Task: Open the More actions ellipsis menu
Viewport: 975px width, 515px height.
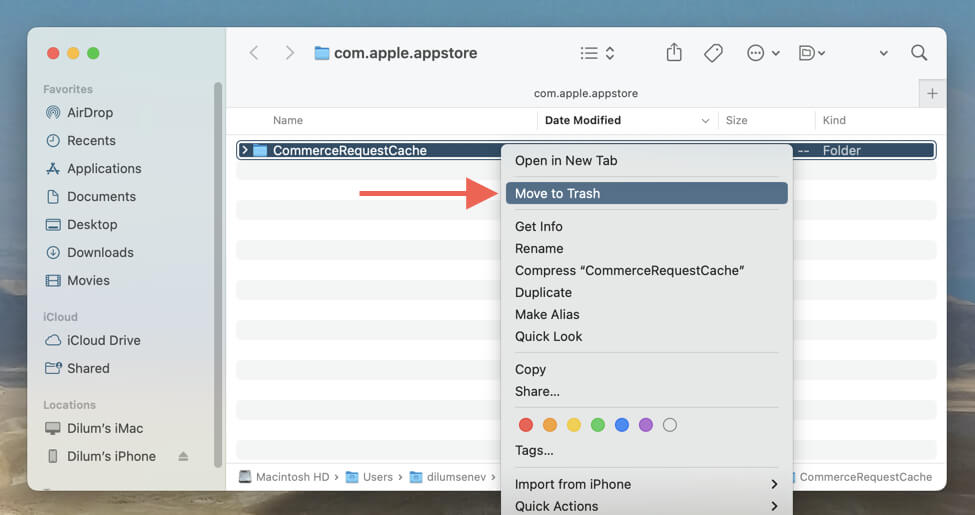Action: (x=762, y=53)
